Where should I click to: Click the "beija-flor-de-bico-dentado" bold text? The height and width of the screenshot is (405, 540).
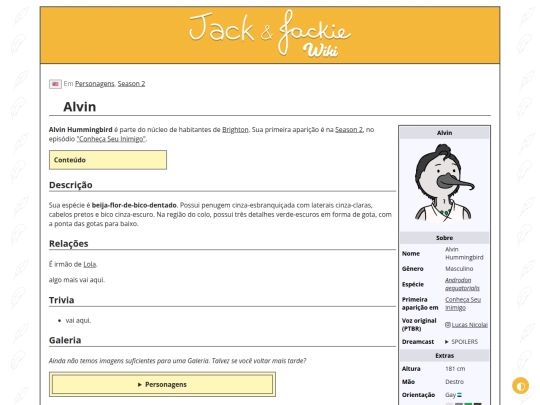[x=134, y=205]
